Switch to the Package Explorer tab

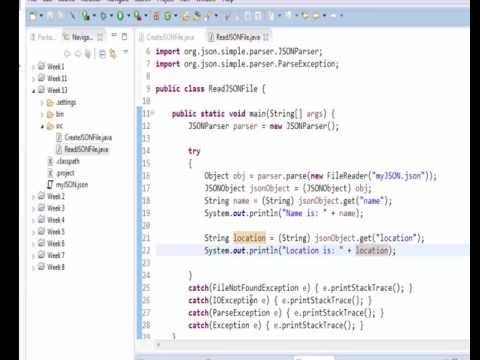[x=42, y=37]
